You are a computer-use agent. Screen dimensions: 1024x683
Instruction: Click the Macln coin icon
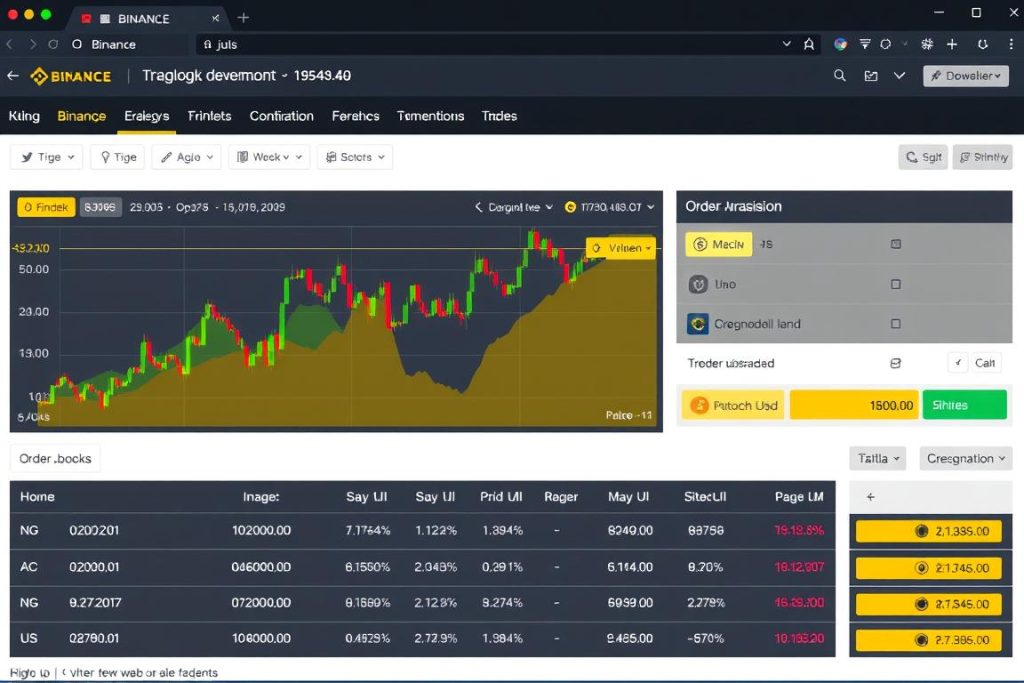(x=699, y=244)
